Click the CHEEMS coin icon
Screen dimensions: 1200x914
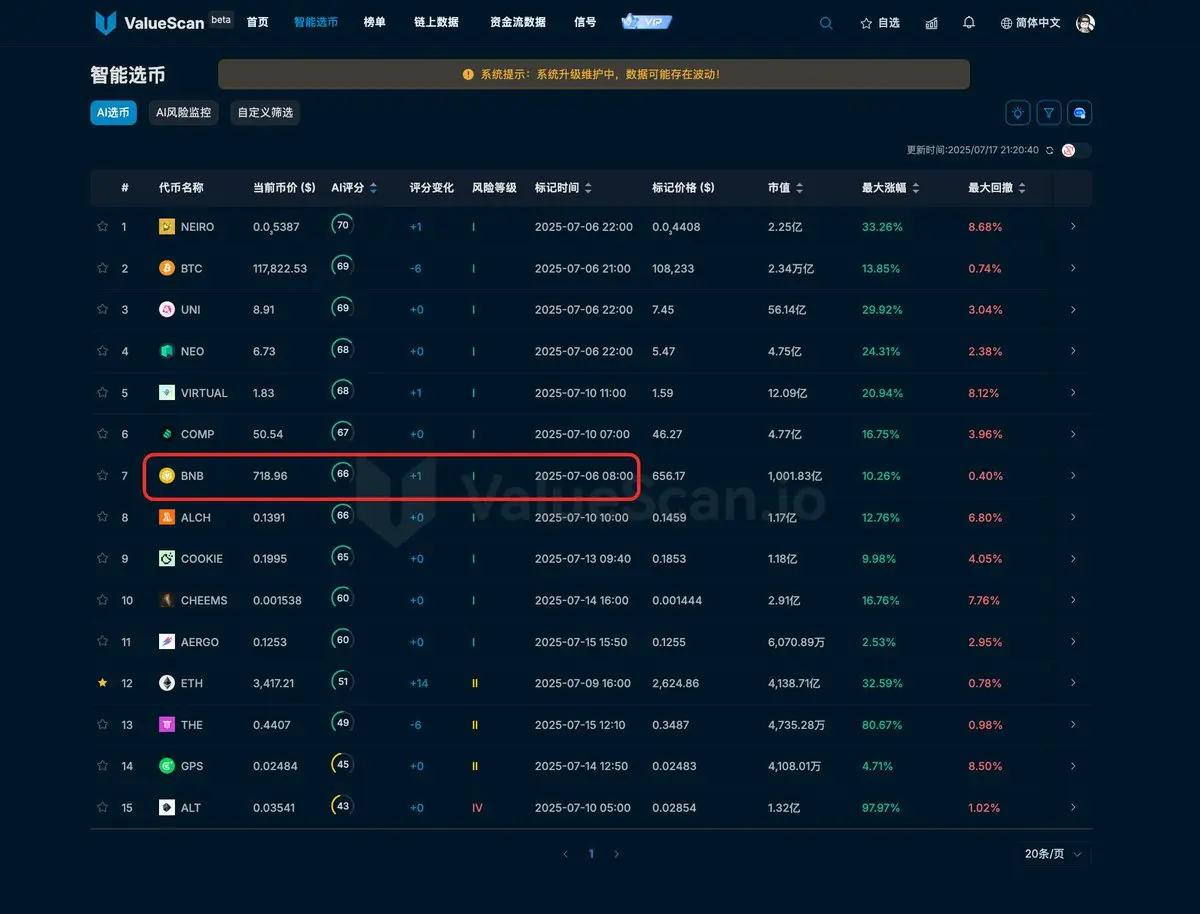point(167,600)
